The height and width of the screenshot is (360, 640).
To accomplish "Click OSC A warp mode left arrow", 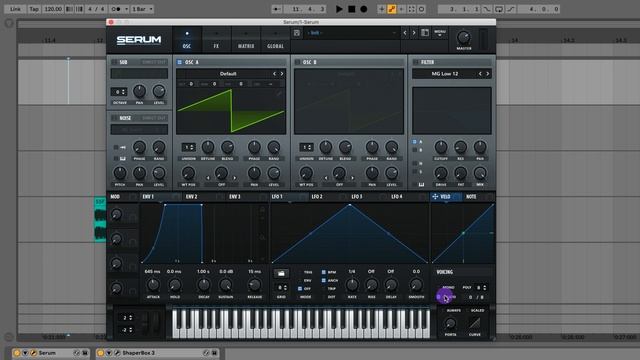I will point(208,178).
